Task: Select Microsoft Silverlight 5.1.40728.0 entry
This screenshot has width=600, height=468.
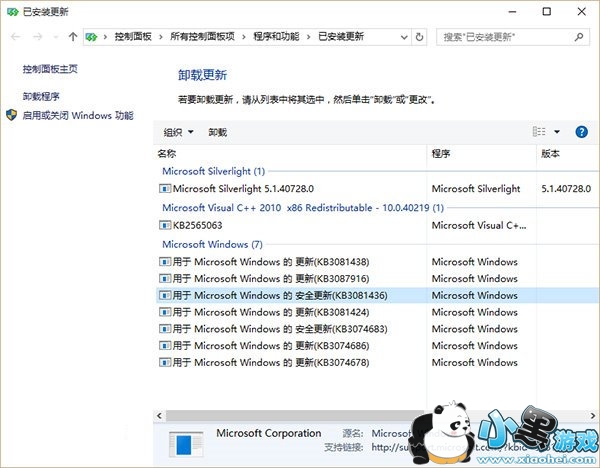Action: pyautogui.click(x=243, y=189)
